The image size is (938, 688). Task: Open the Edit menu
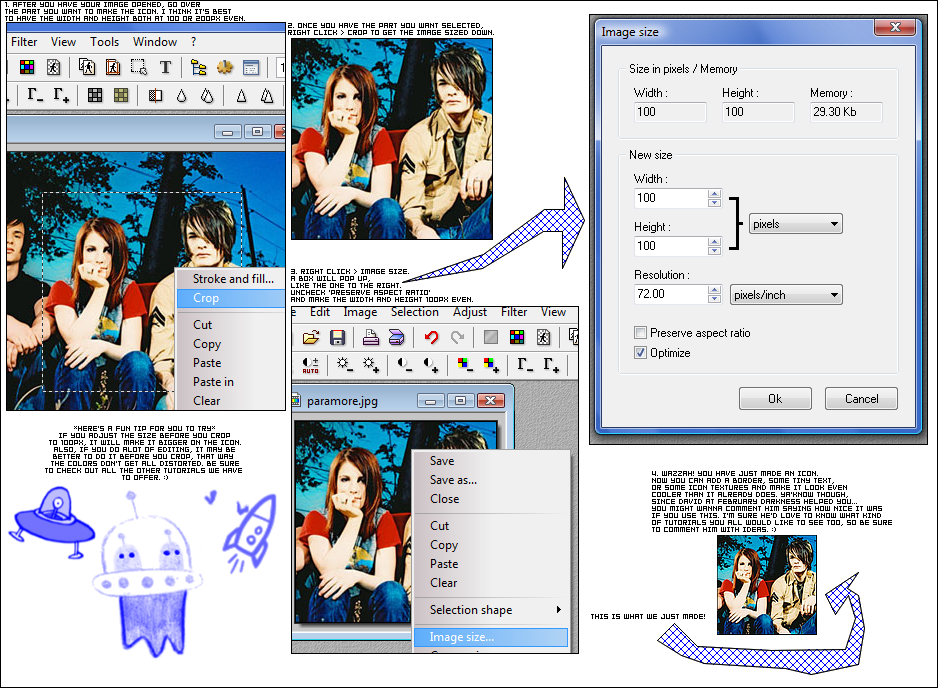(x=319, y=312)
